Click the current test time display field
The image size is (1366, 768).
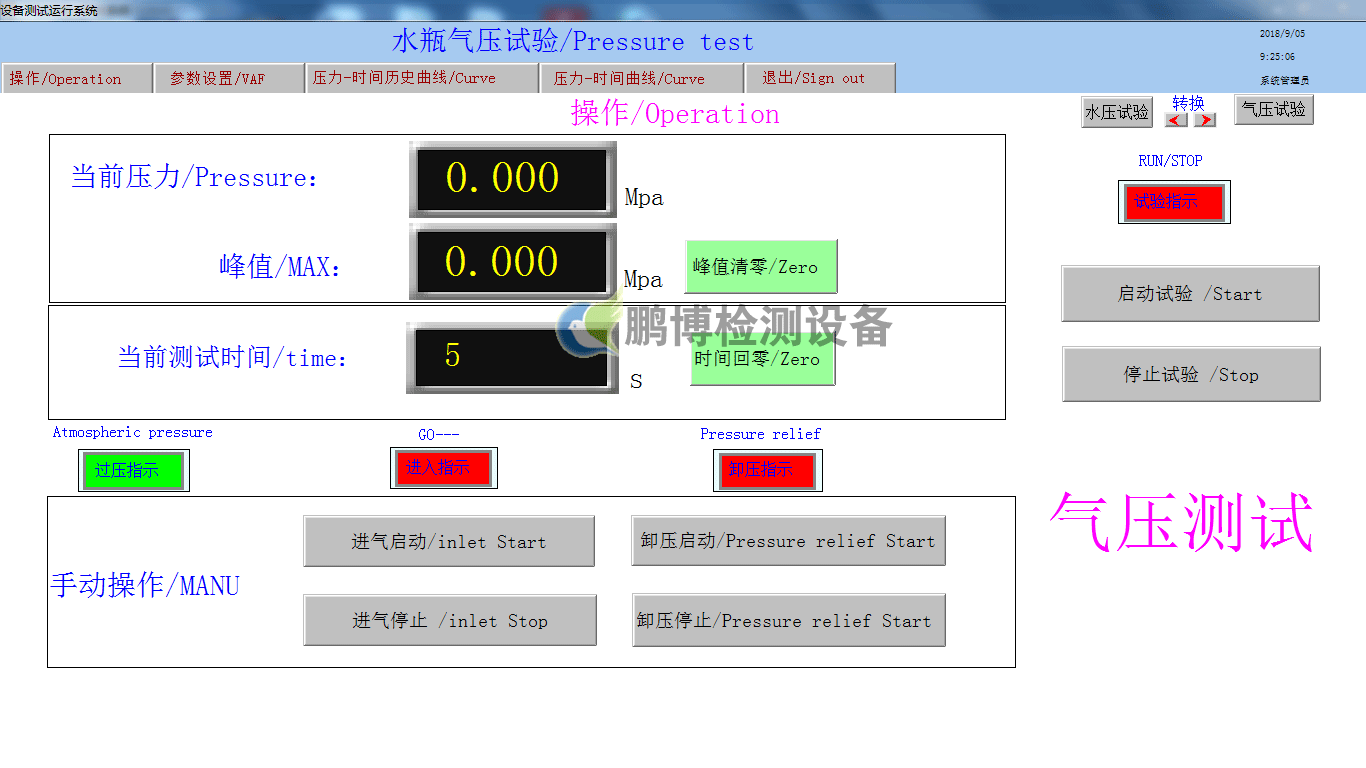click(511, 357)
